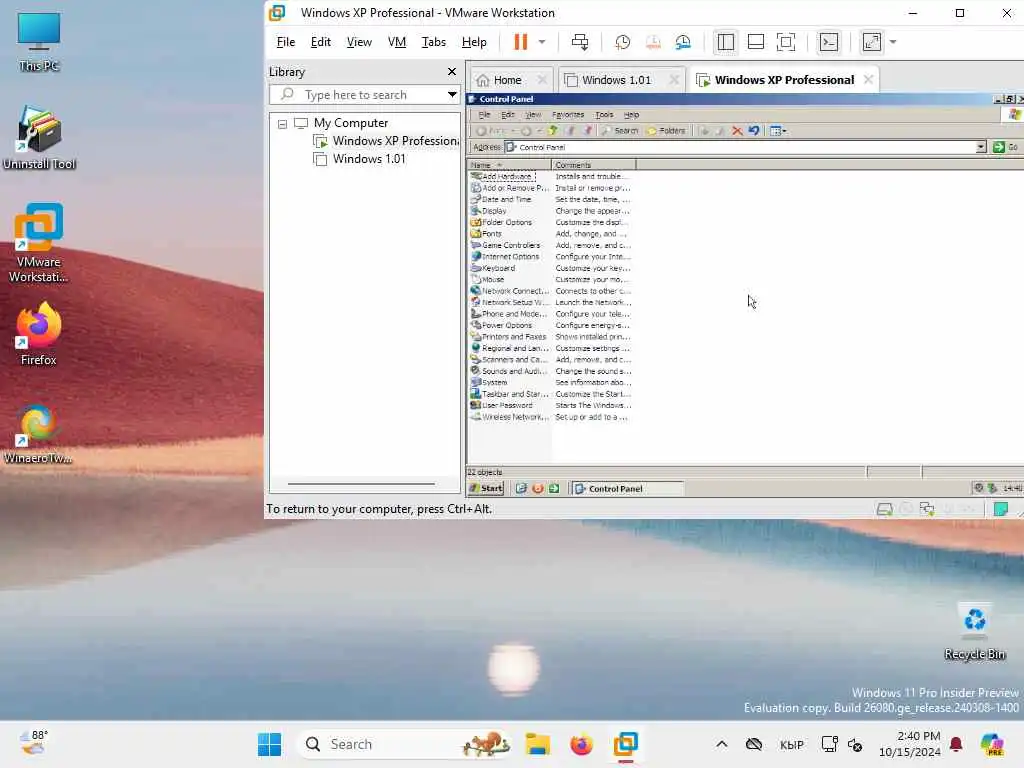Select Printers and Faxes item
The height and width of the screenshot is (768, 1024).
click(508, 337)
